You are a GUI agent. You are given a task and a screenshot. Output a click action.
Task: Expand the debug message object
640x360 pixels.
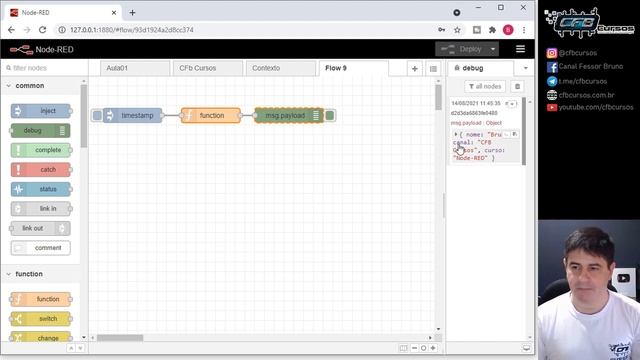[x=456, y=134]
